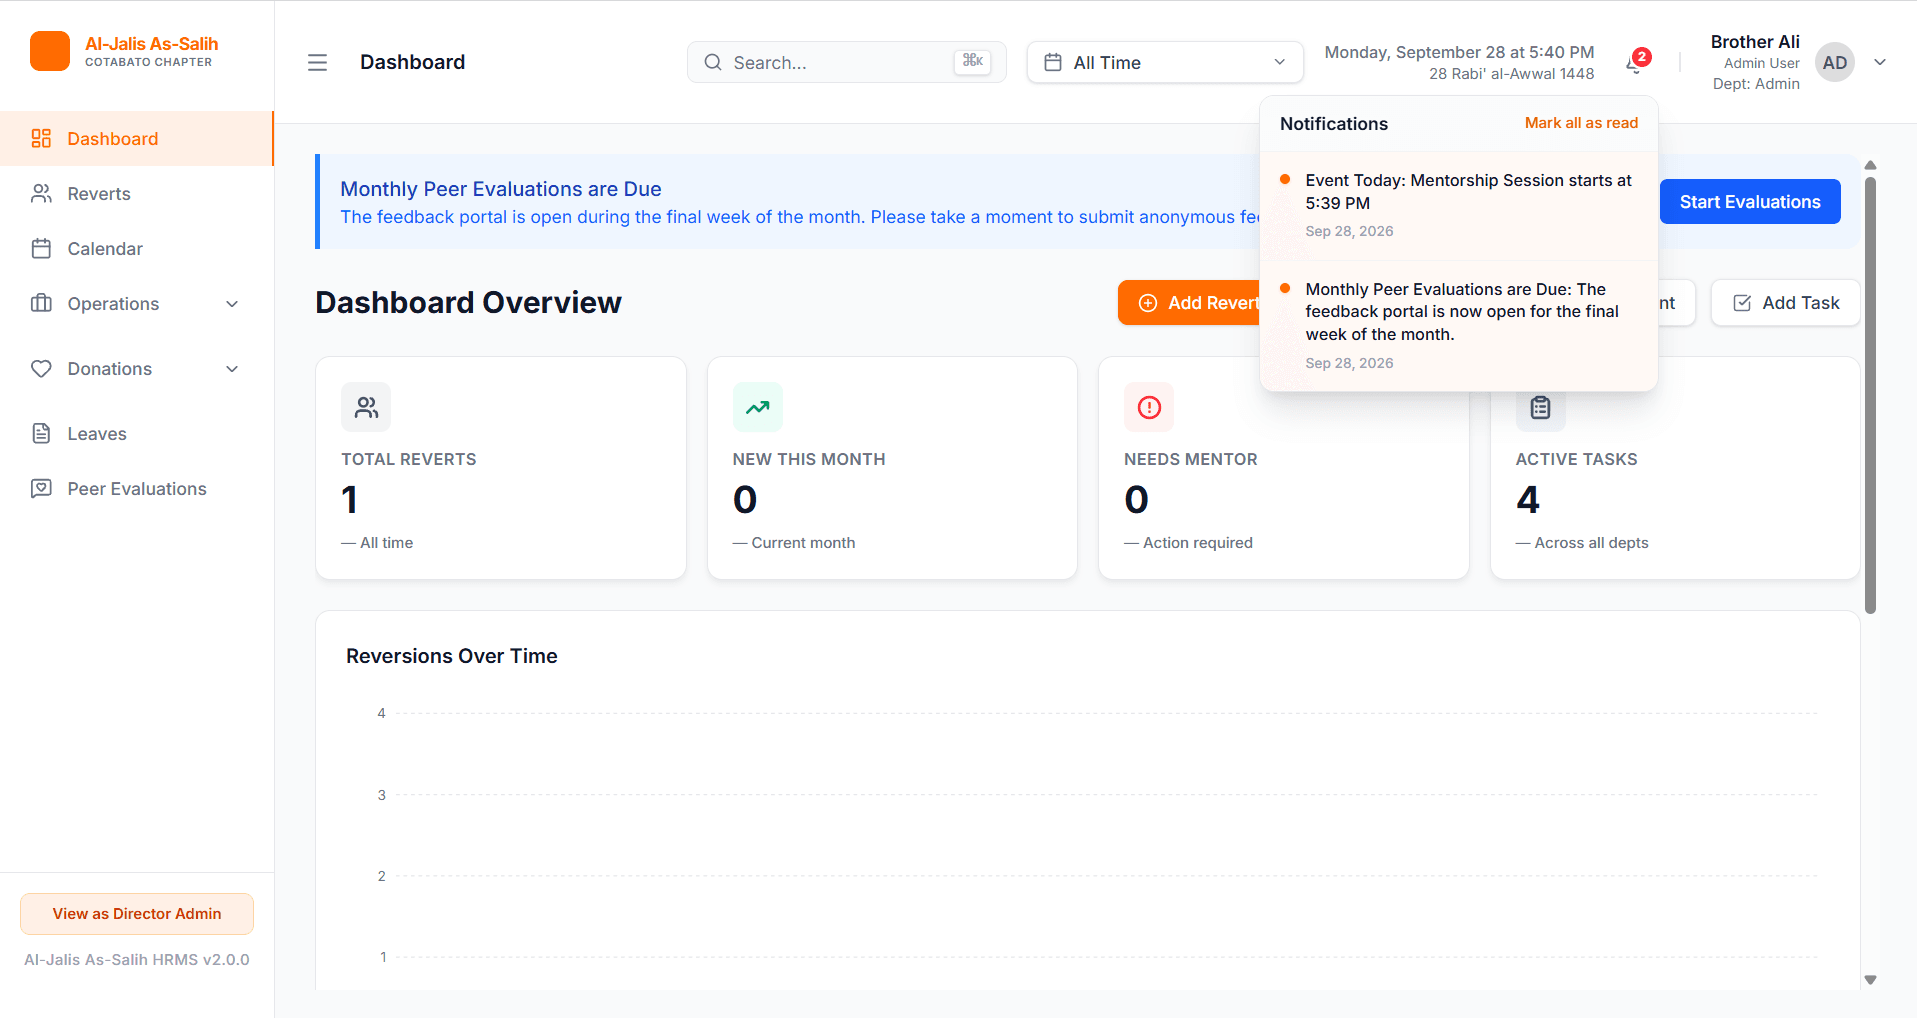Viewport: 1917px width, 1018px height.
Task: Open the notifications bell icon
Action: 1636,63
